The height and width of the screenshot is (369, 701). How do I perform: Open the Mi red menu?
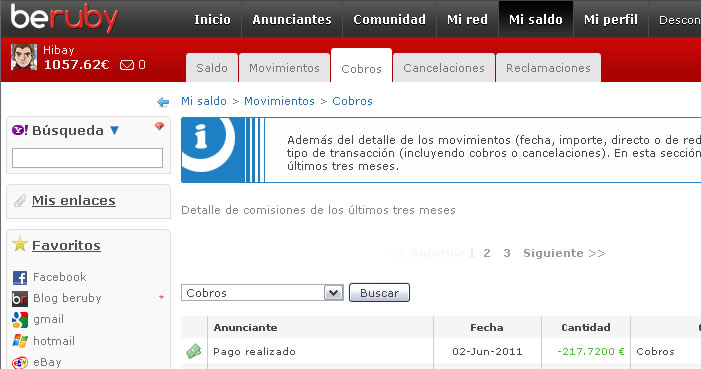(467, 19)
